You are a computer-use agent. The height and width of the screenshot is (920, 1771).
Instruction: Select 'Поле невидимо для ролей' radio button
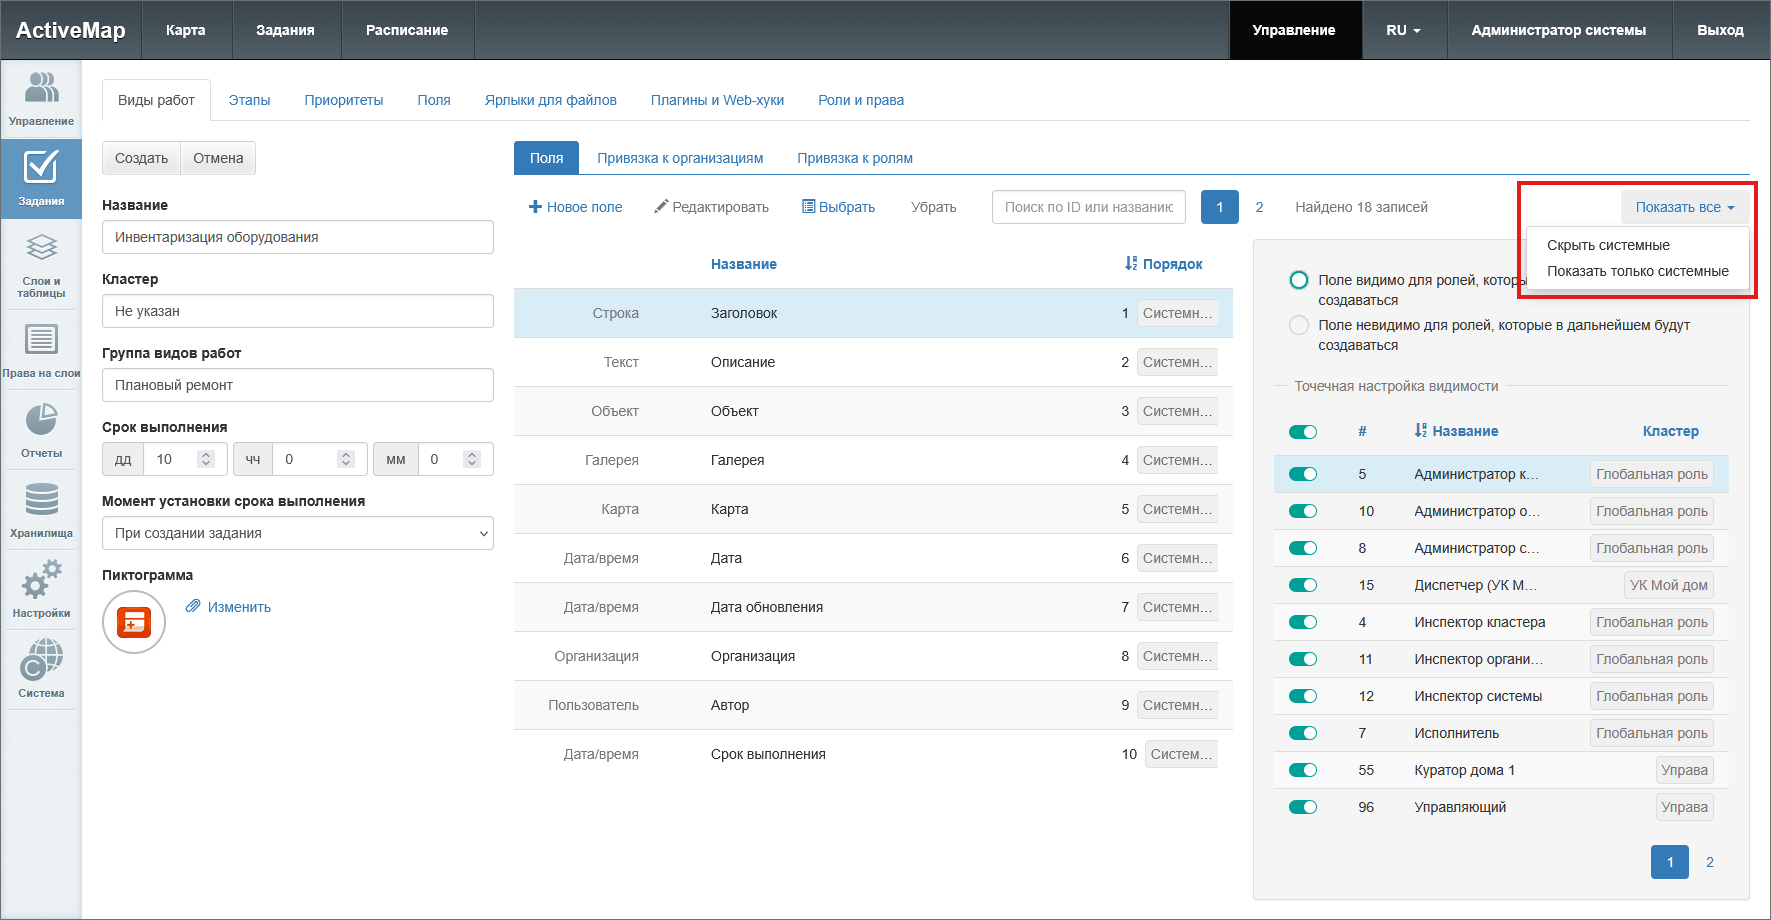pos(1298,325)
